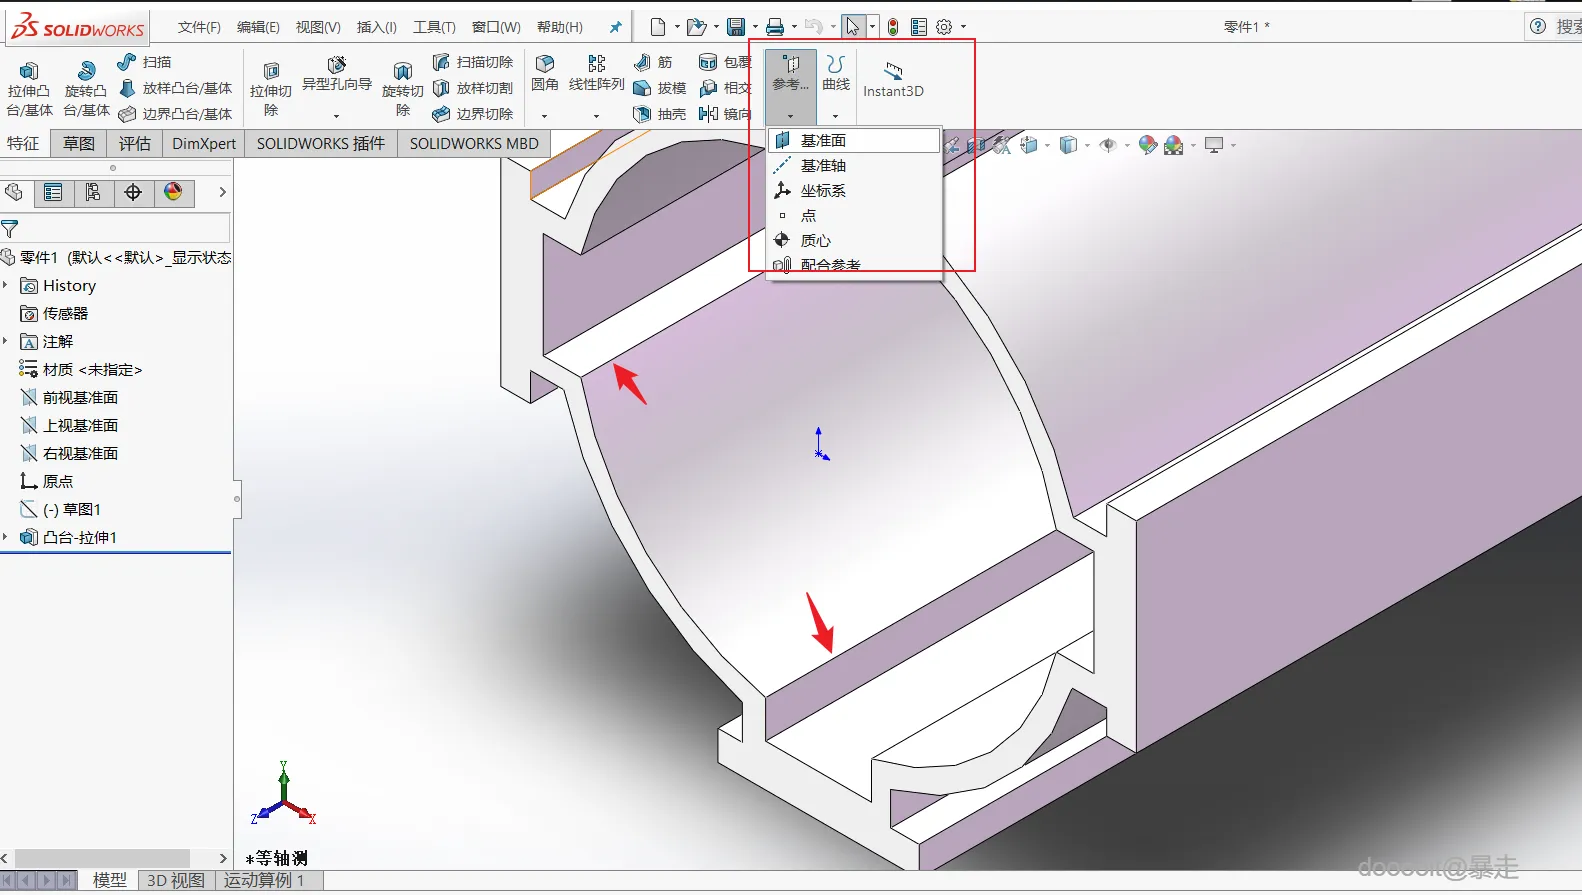Switch to the 运动算例 1 bottom tab
Viewport: 1582px width, 895px height.
(264, 880)
